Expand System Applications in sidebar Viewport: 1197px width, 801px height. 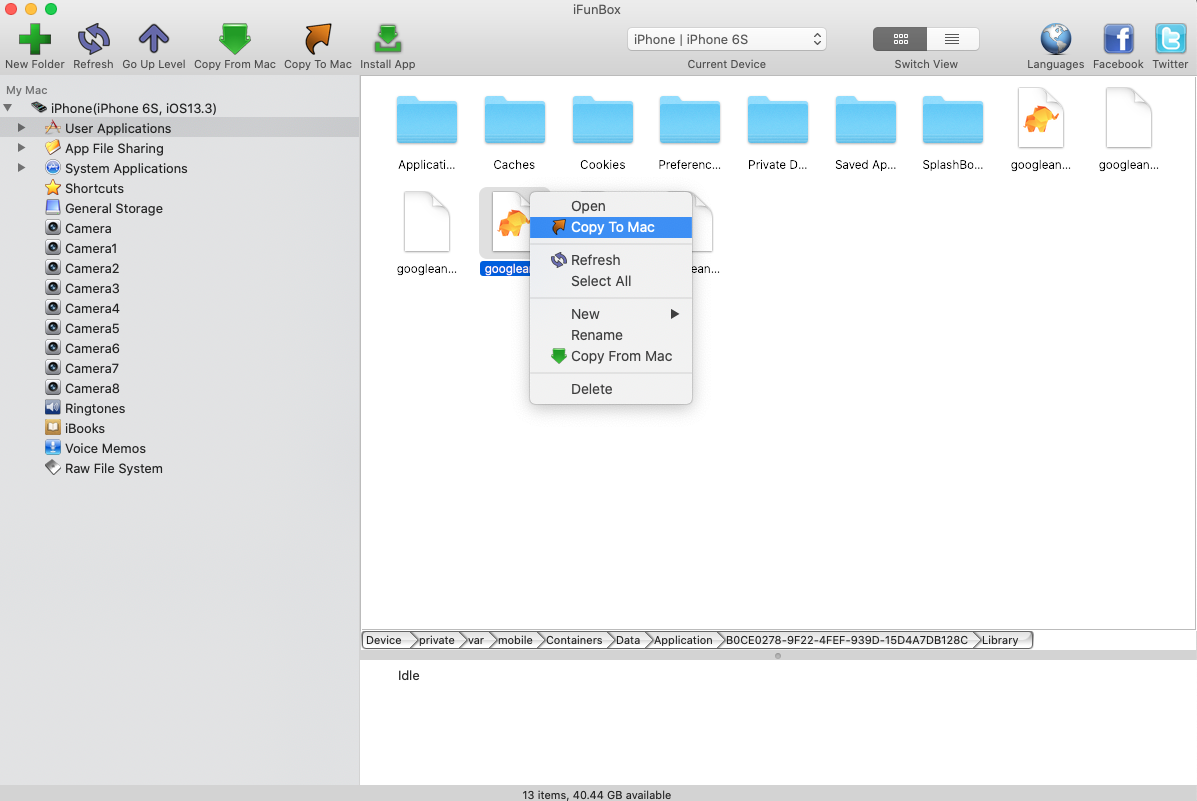tap(21, 167)
